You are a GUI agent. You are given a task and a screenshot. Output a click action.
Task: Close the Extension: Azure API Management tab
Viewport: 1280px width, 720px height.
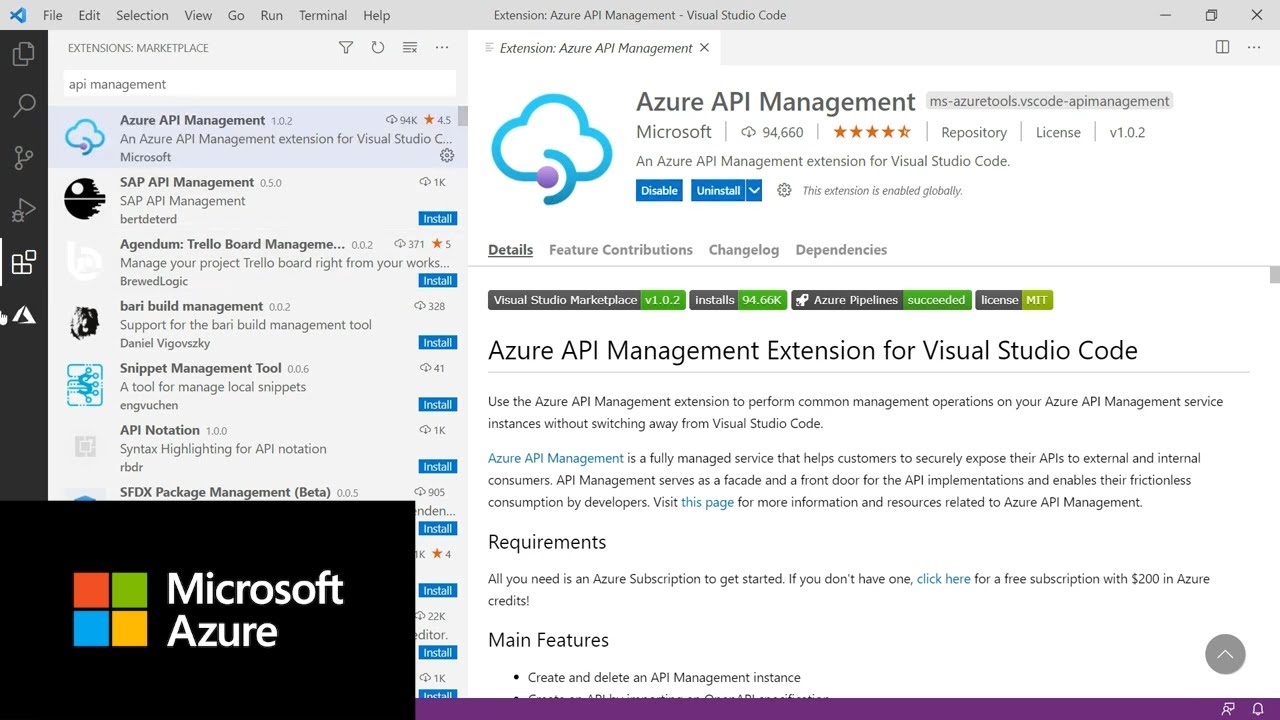(x=704, y=48)
